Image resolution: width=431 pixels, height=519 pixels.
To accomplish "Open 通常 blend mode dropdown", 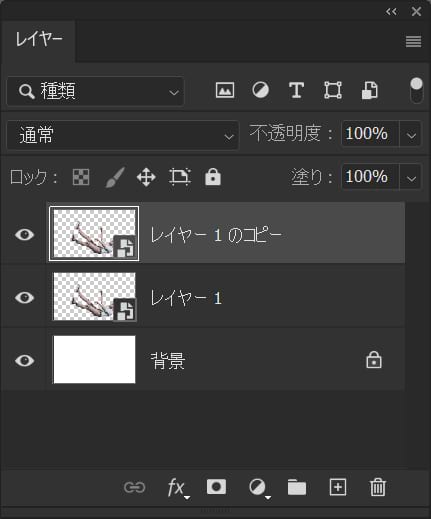I will click(122, 135).
